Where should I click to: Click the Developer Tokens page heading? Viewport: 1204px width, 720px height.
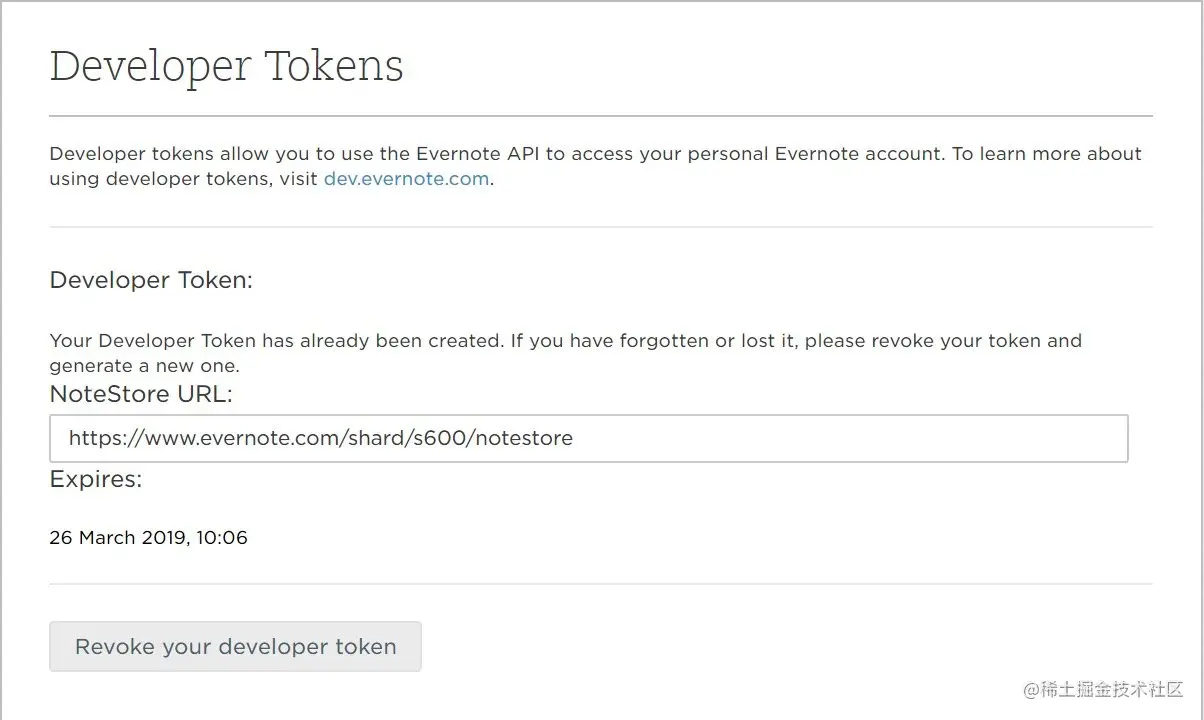pyautogui.click(x=226, y=66)
